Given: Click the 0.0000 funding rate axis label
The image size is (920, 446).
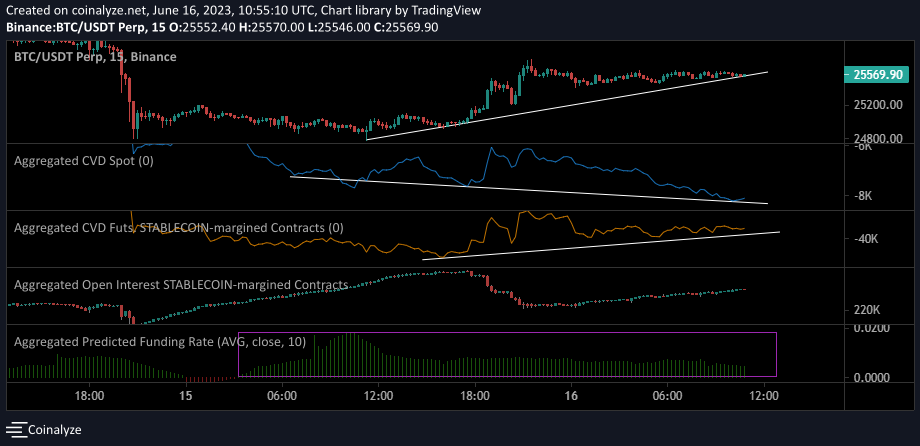Looking at the screenshot, I should (871, 378).
